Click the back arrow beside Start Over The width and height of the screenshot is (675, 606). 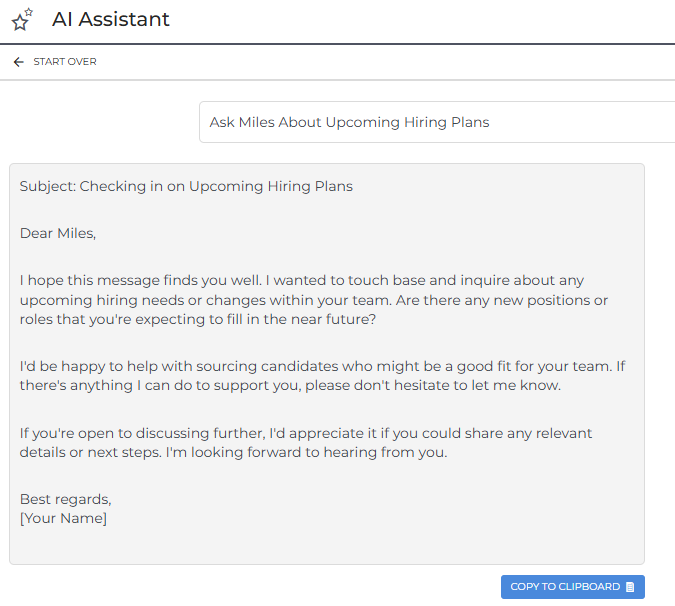point(18,62)
